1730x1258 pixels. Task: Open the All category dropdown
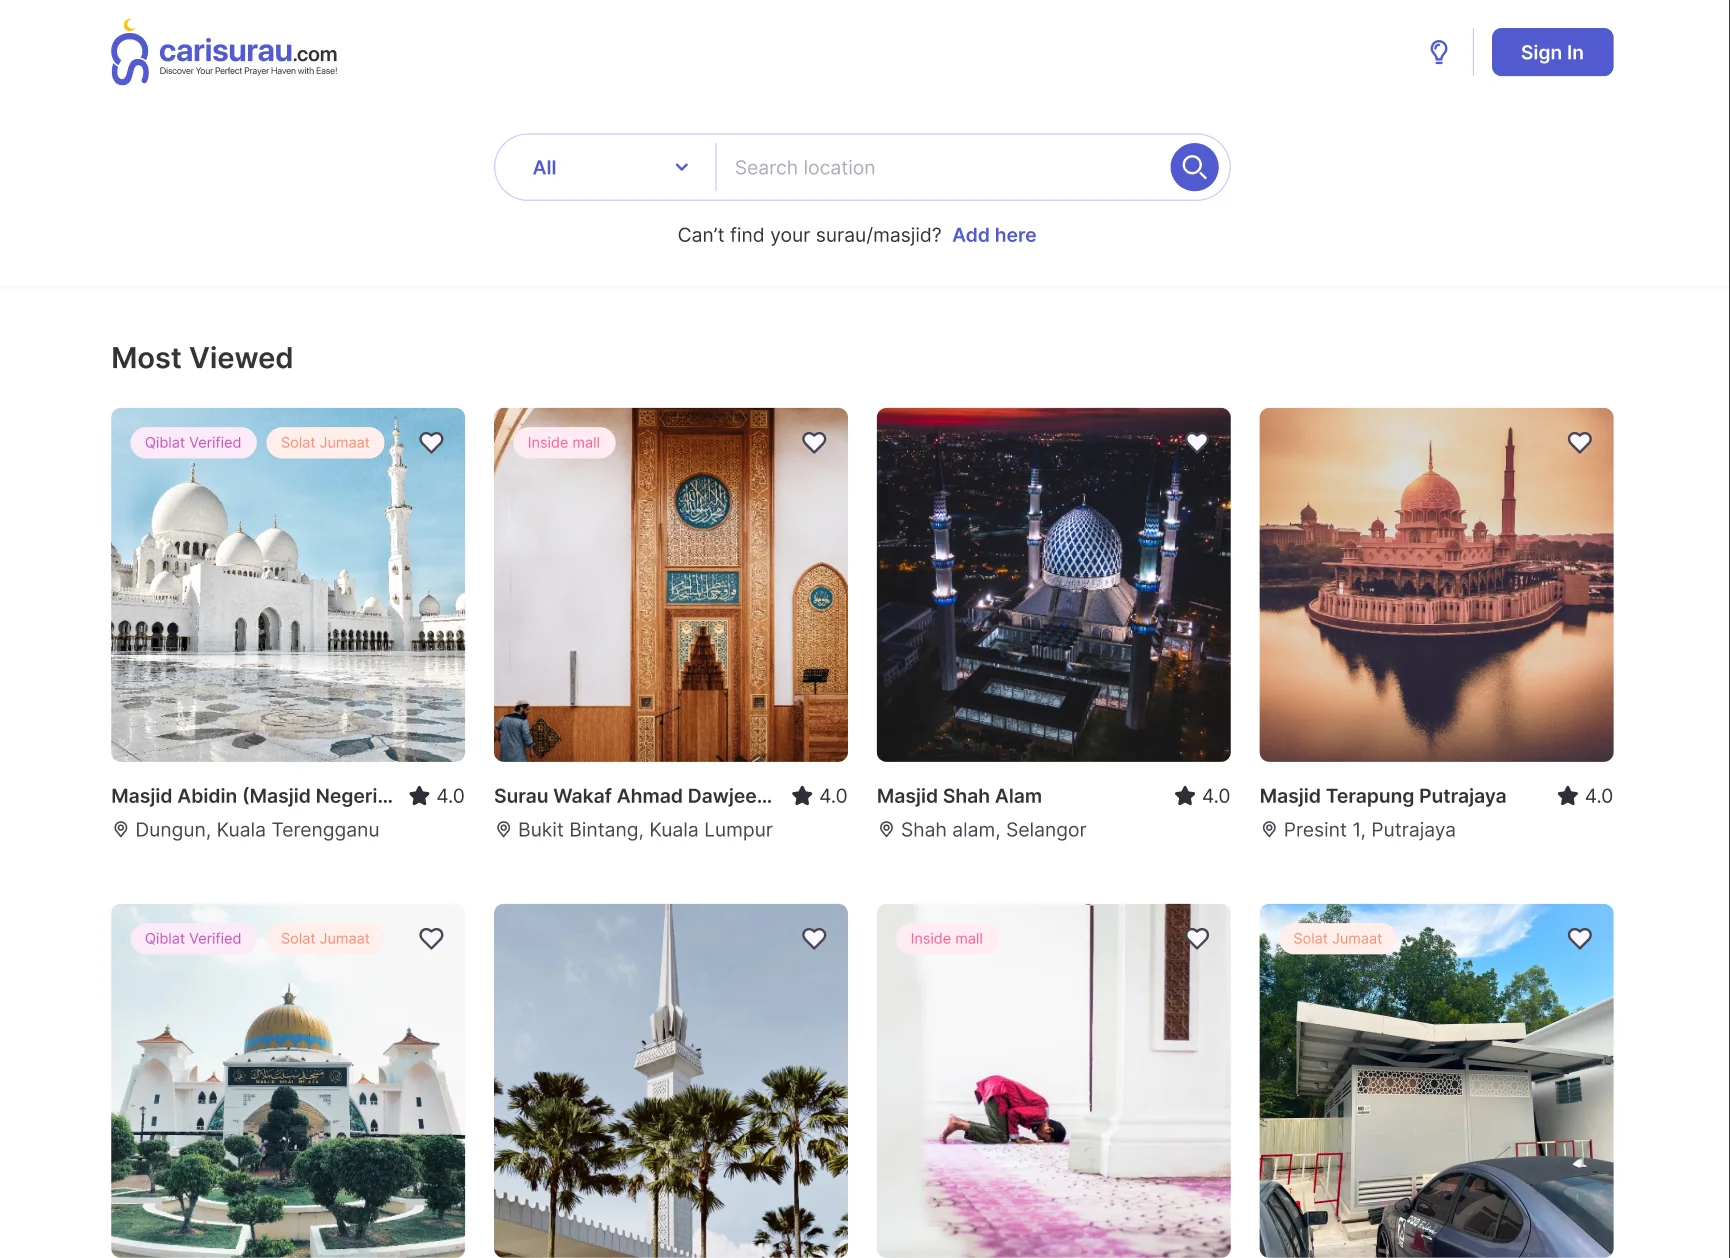click(608, 167)
